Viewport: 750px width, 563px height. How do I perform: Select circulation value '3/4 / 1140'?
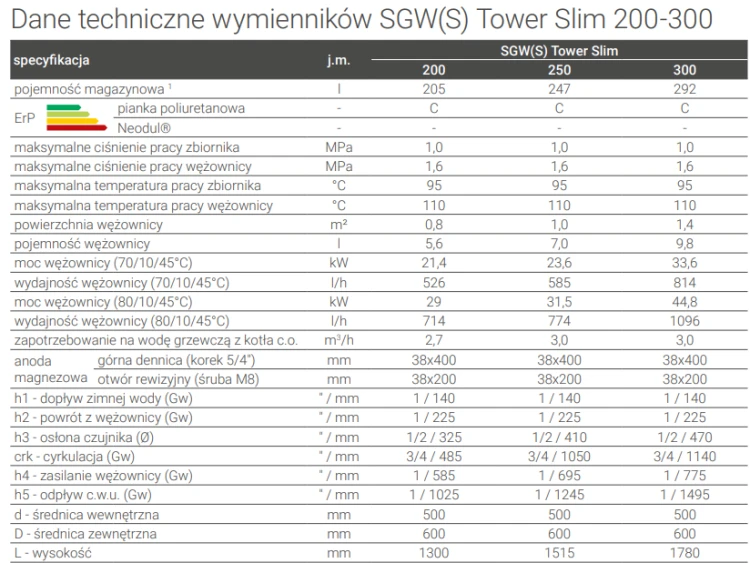(x=684, y=457)
